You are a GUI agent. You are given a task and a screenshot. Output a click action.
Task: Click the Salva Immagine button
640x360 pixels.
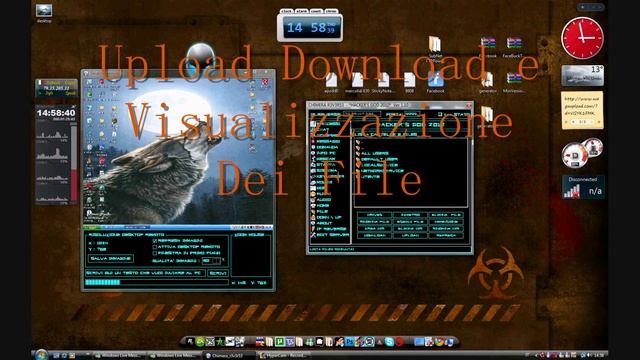click(x=111, y=259)
